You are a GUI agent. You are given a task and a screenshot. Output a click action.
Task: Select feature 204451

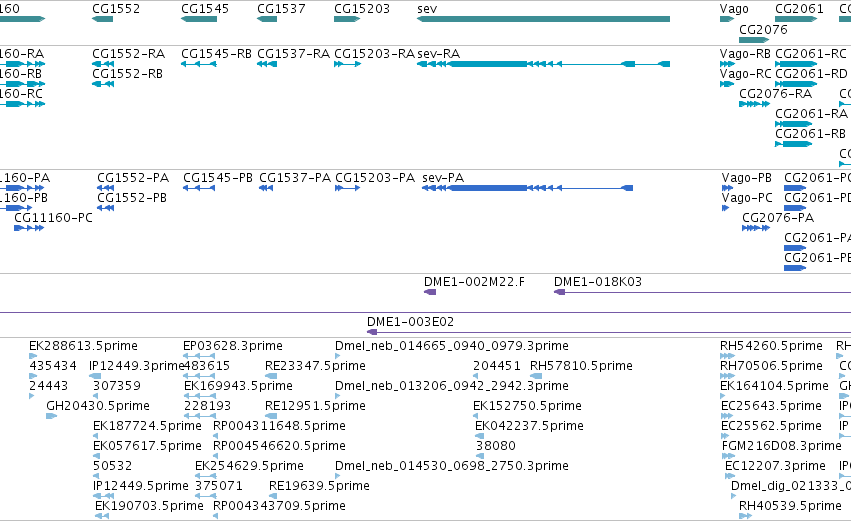pyautogui.click(x=476, y=376)
